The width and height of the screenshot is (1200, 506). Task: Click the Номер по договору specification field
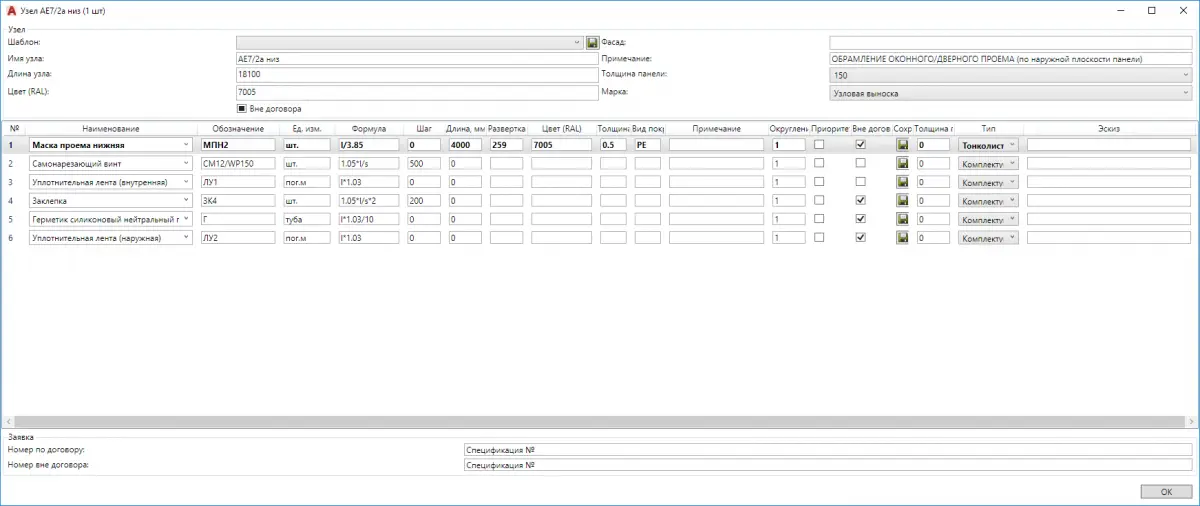[x=828, y=450]
